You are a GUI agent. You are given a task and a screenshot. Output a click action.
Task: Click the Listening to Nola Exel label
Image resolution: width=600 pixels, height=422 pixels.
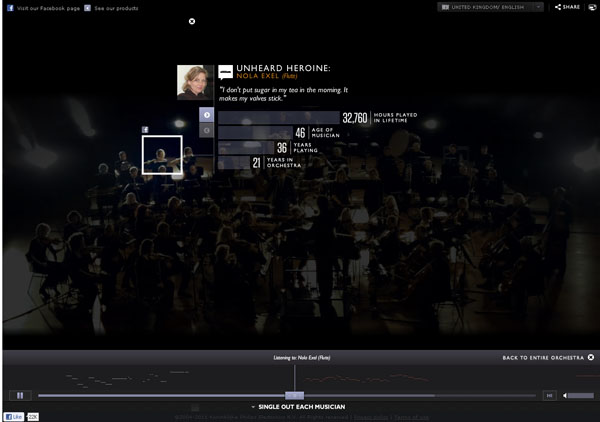coord(302,358)
